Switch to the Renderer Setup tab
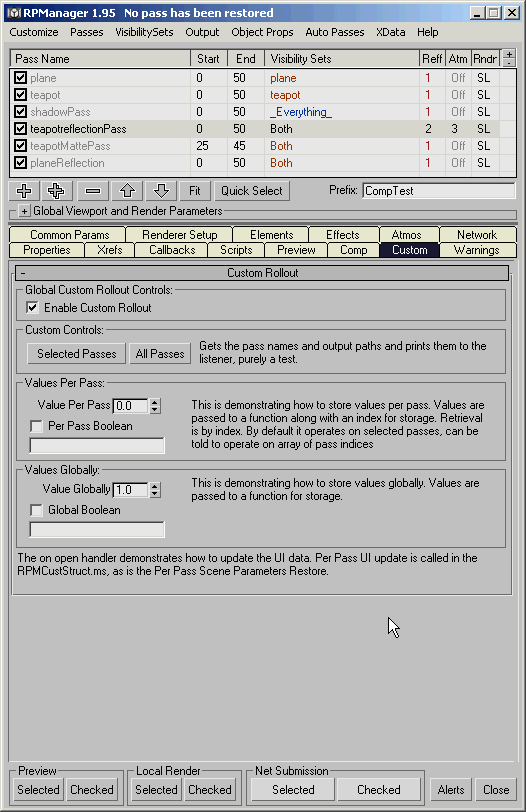Image resolution: width=526 pixels, height=812 pixels. click(180, 235)
